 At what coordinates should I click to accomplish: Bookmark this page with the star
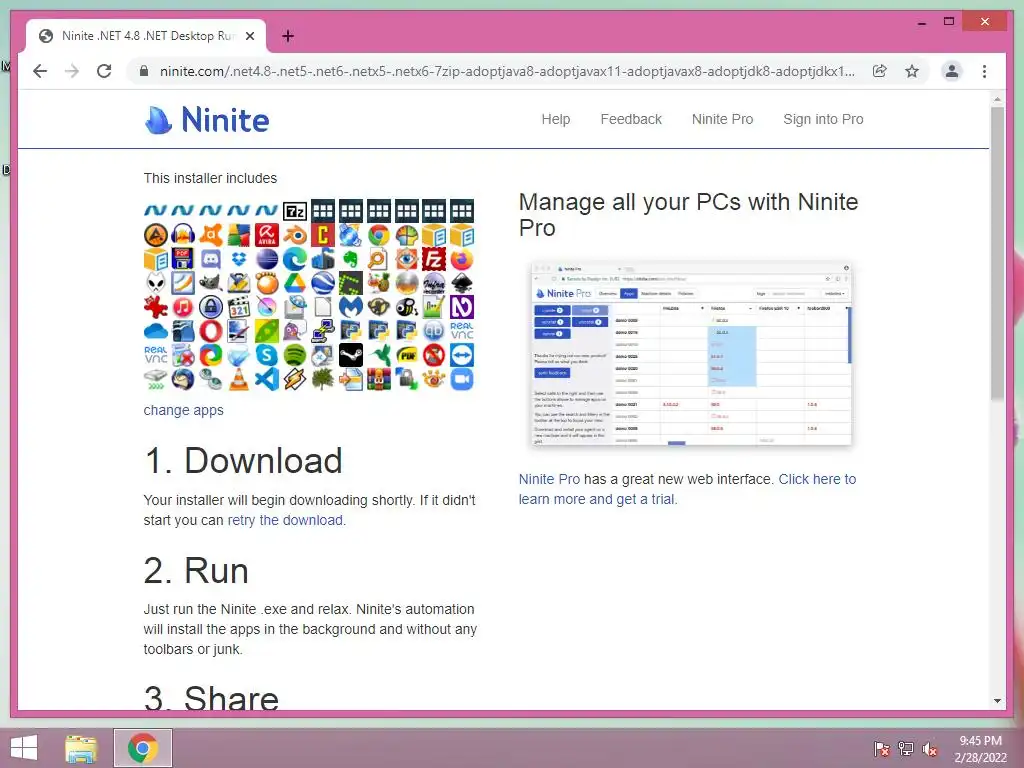(912, 71)
